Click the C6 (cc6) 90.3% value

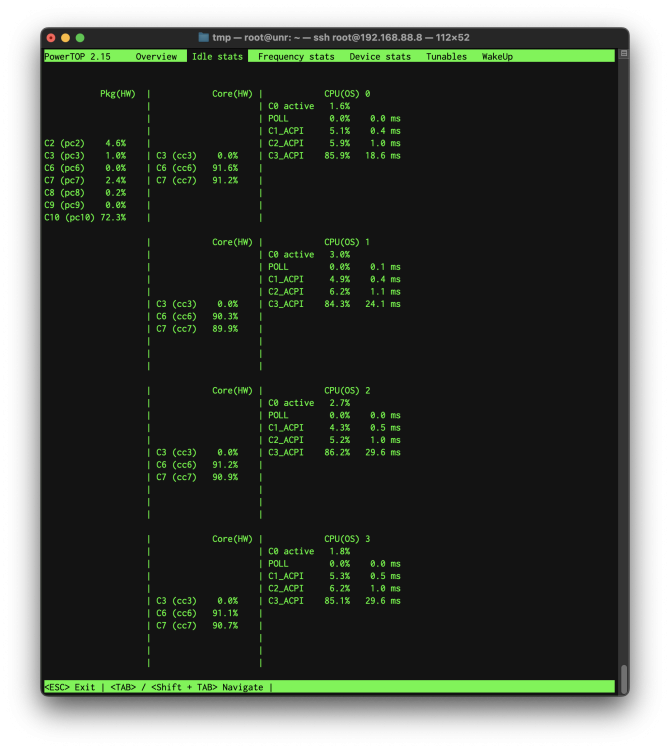pyautogui.click(x=225, y=316)
